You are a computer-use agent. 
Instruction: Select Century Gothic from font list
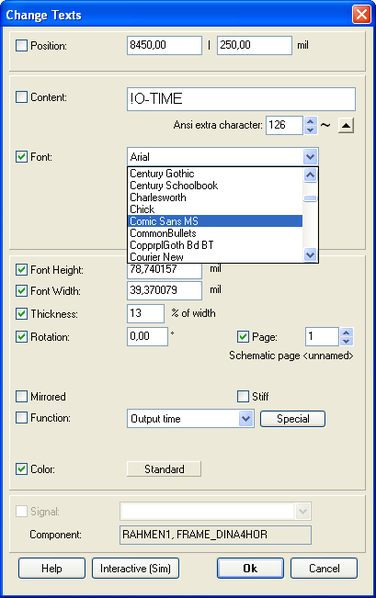pos(215,174)
